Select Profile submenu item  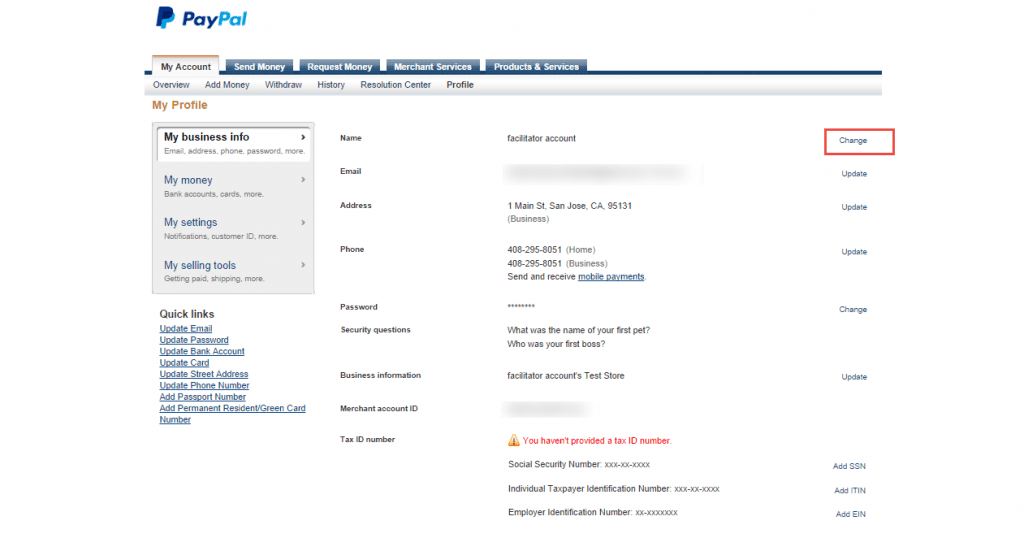pyautogui.click(x=460, y=85)
